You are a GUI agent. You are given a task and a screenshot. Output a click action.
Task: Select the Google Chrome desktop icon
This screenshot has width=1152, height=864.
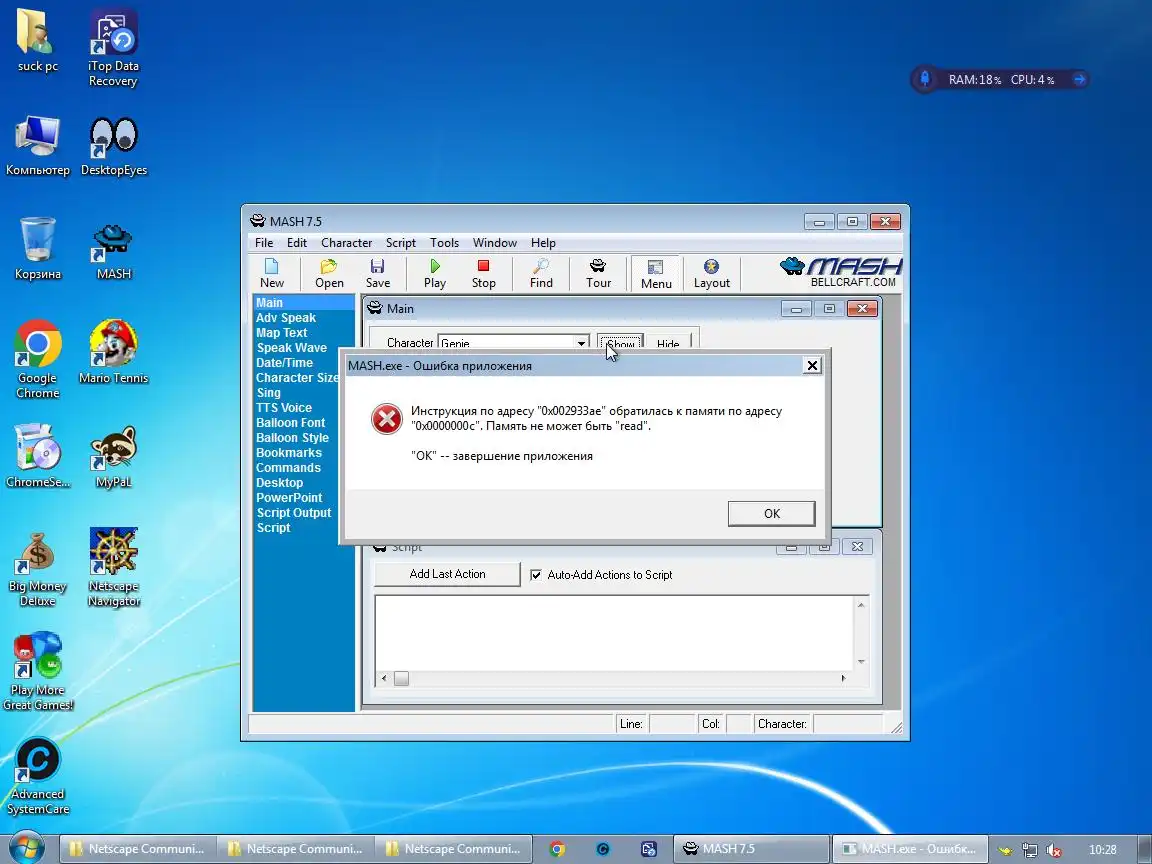tap(37, 359)
